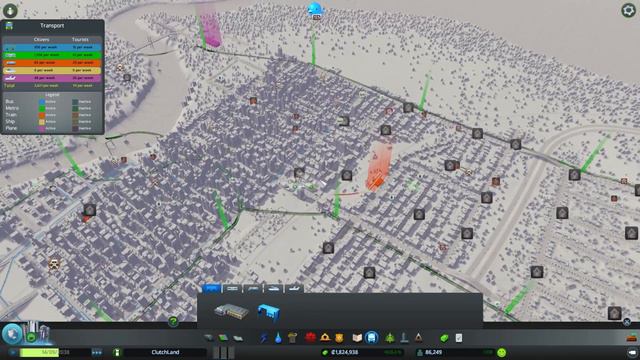Screen dimensions: 640x360
Task: Click the purple plane statistics row
Action: [x=52, y=78]
